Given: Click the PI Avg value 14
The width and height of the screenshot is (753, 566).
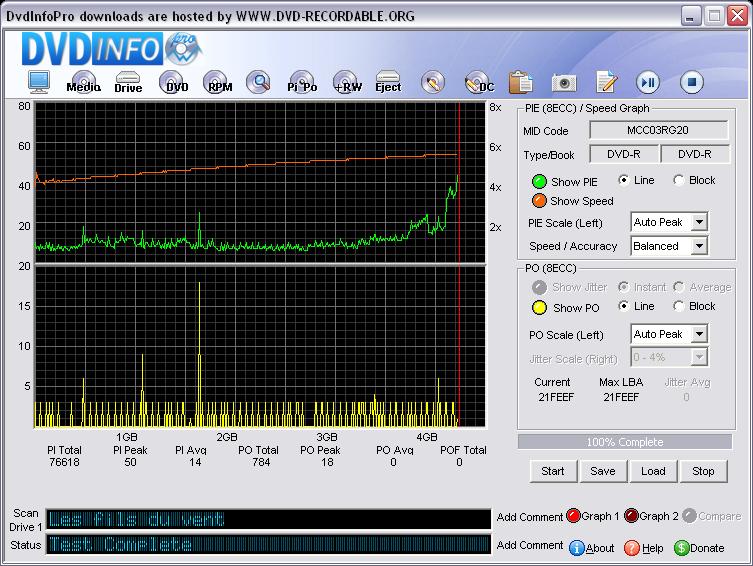Looking at the screenshot, I should [195, 462].
